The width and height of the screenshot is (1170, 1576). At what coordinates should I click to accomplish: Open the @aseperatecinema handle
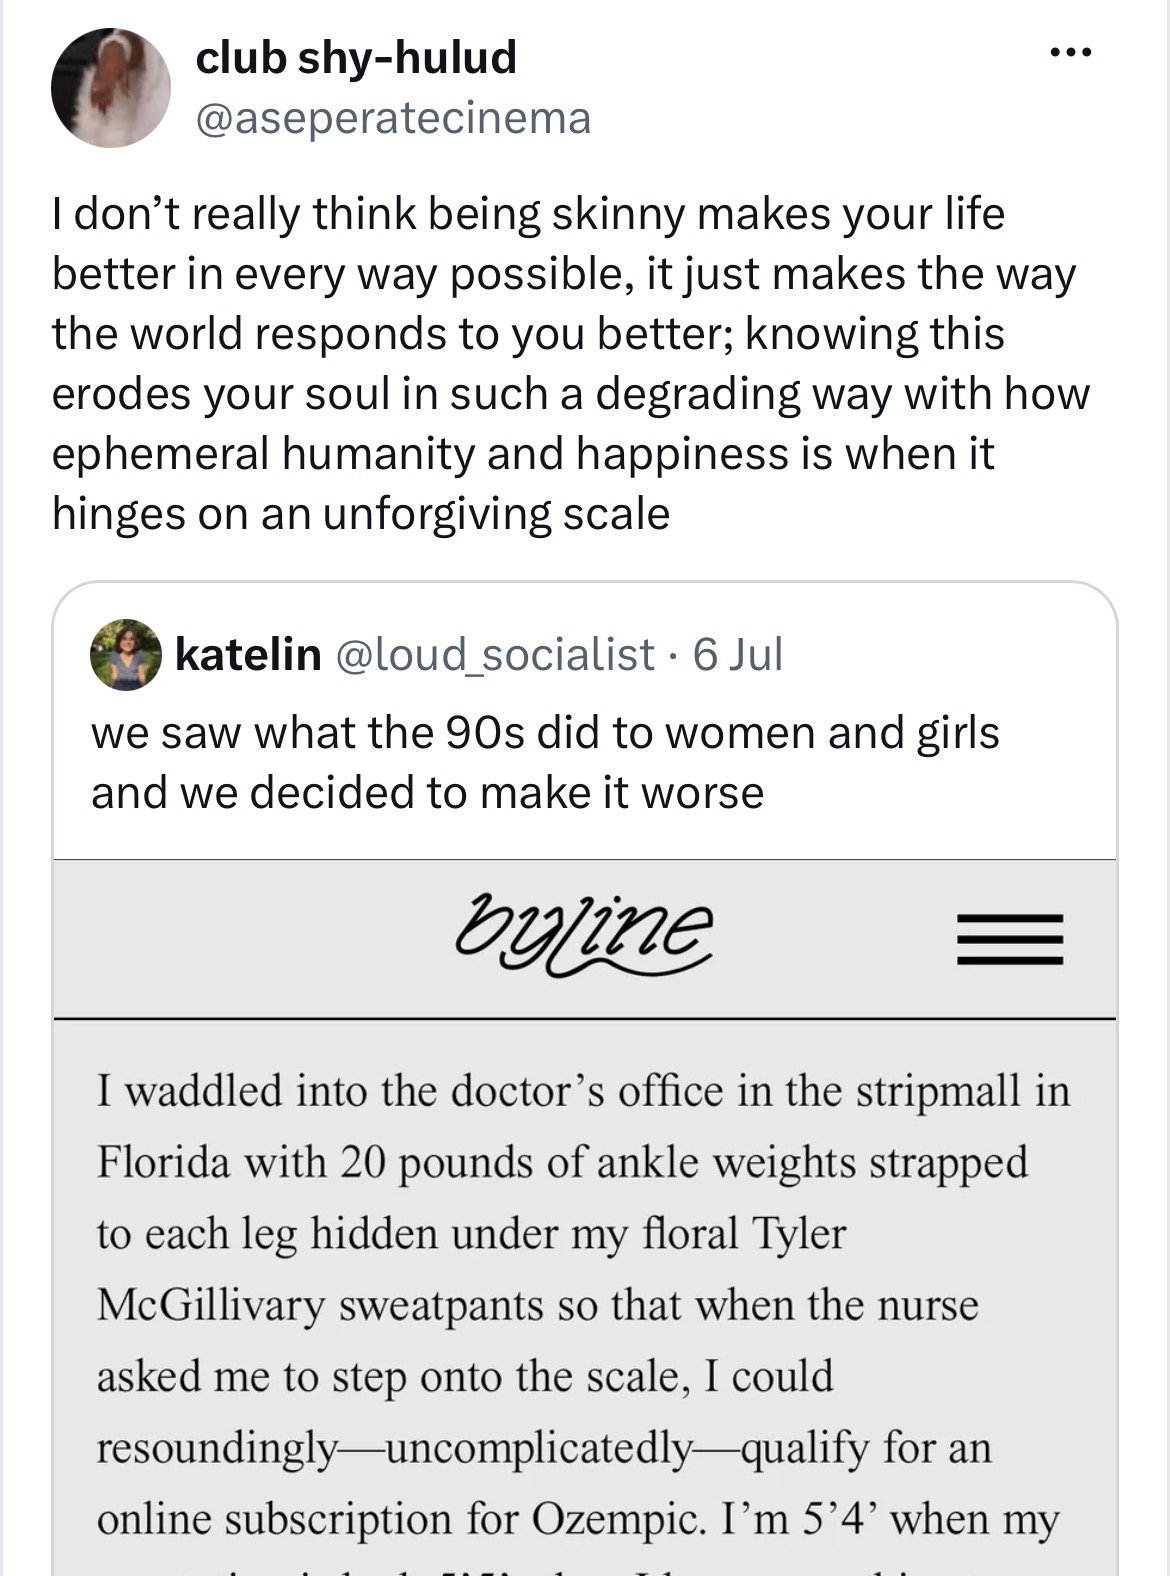pos(393,118)
